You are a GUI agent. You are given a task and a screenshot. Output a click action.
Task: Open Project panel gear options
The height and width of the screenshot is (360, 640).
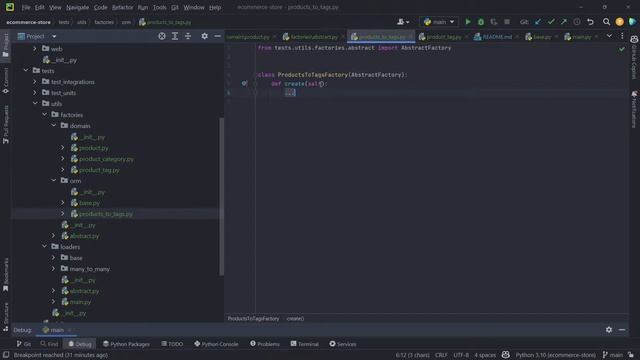204,36
